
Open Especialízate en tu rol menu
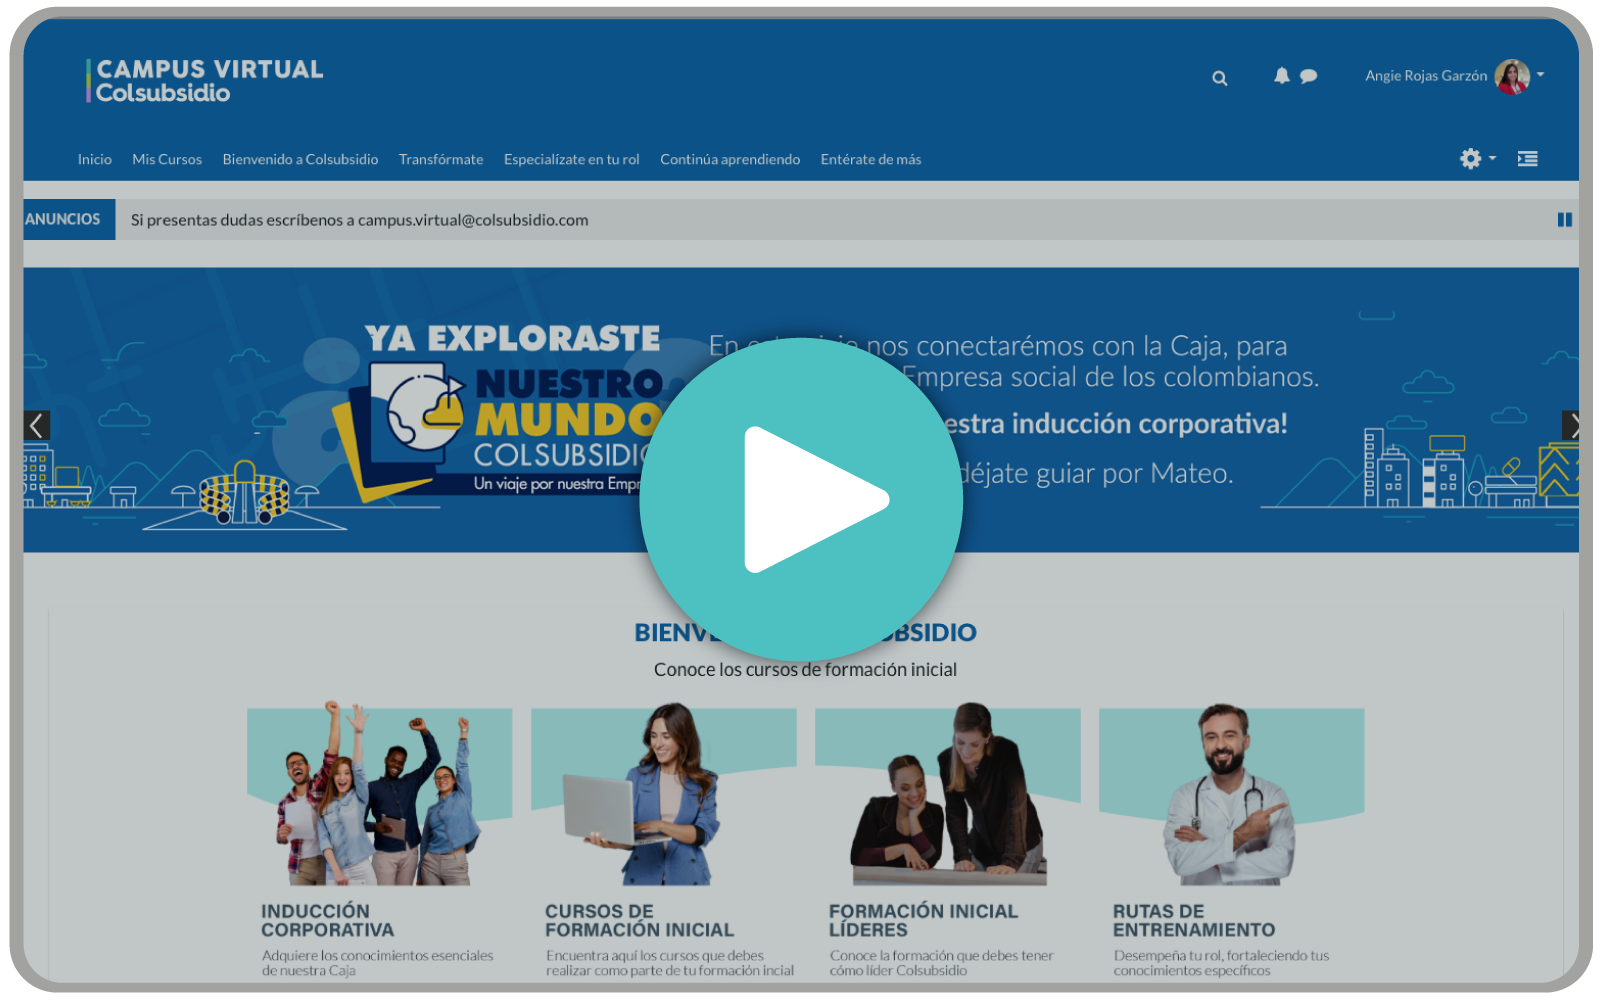(x=571, y=159)
